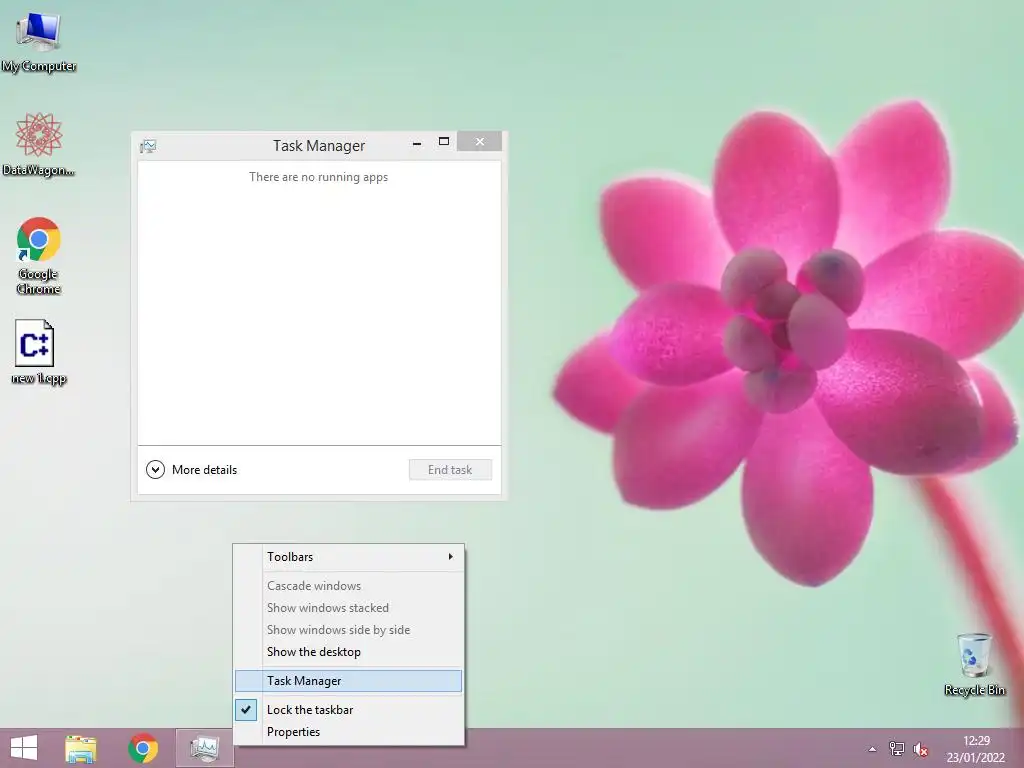
Task: Click the Task Manager taskbar button
Action: [x=204, y=748]
